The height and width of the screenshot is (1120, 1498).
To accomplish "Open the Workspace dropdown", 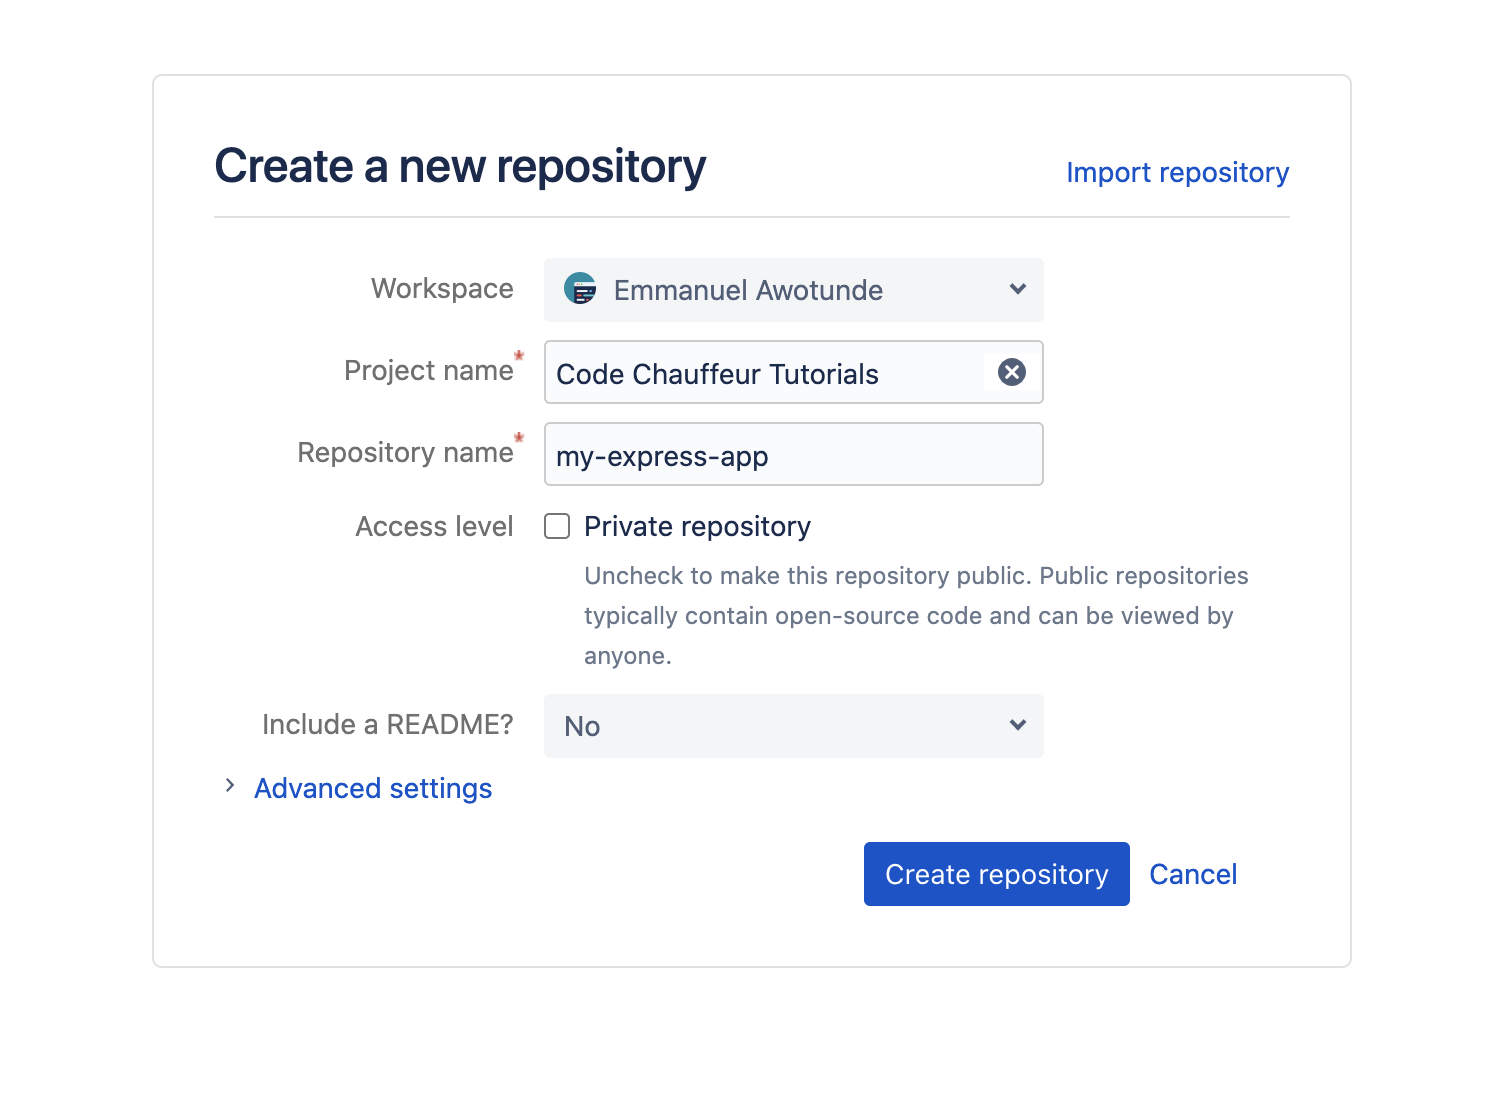I will [x=793, y=290].
